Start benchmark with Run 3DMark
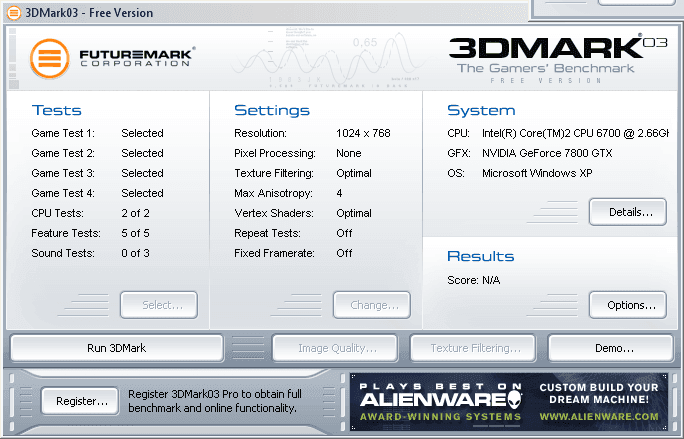 pyautogui.click(x=117, y=348)
